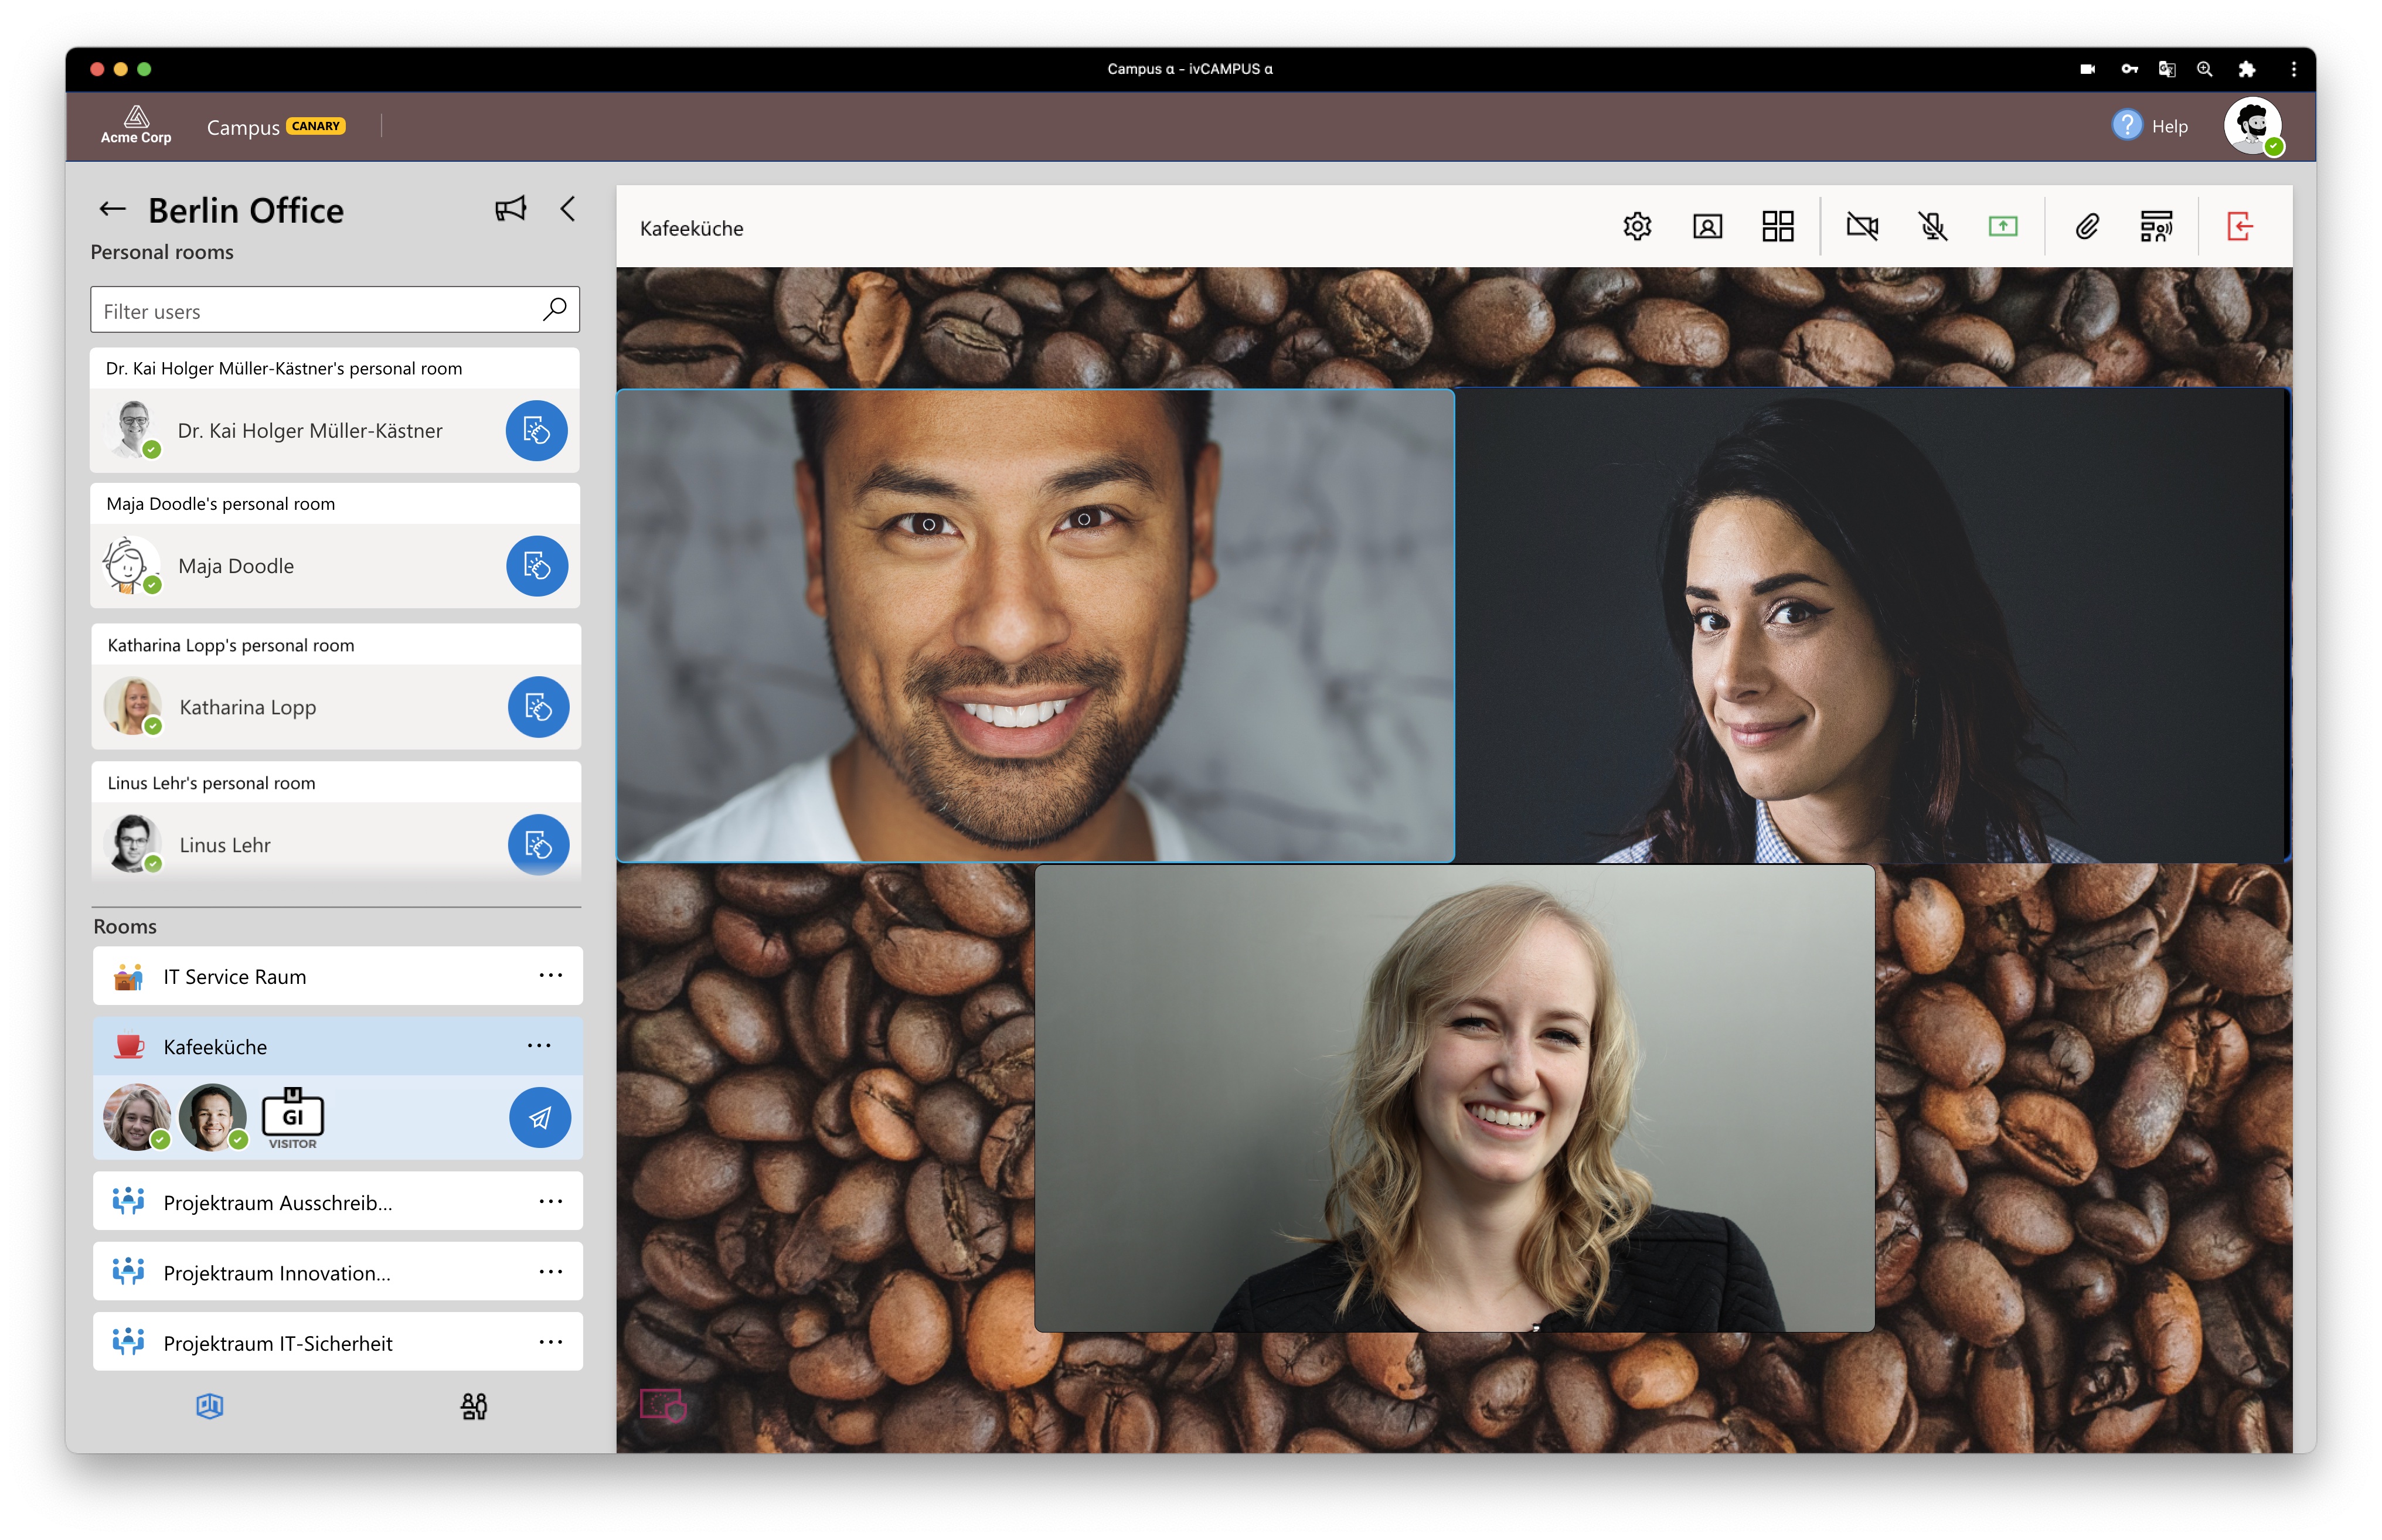Select the blonde woman's video tile

point(1453,1098)
